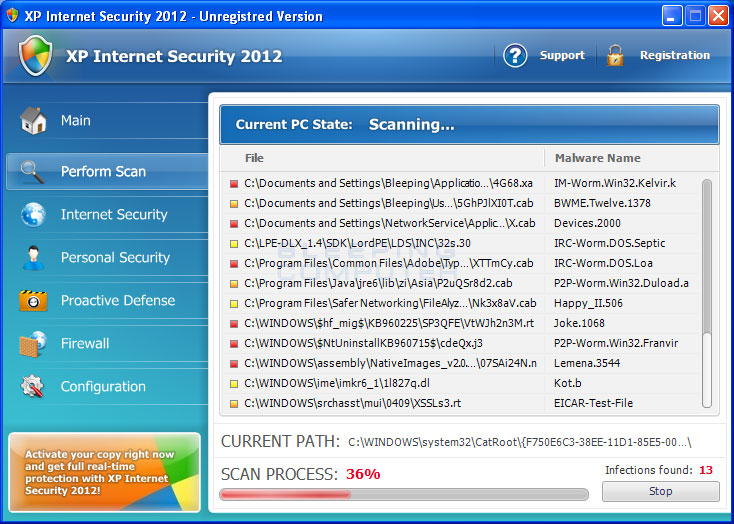Click the Configuration gear icon
Screen dimensions: 734x524
coord(32,386)
